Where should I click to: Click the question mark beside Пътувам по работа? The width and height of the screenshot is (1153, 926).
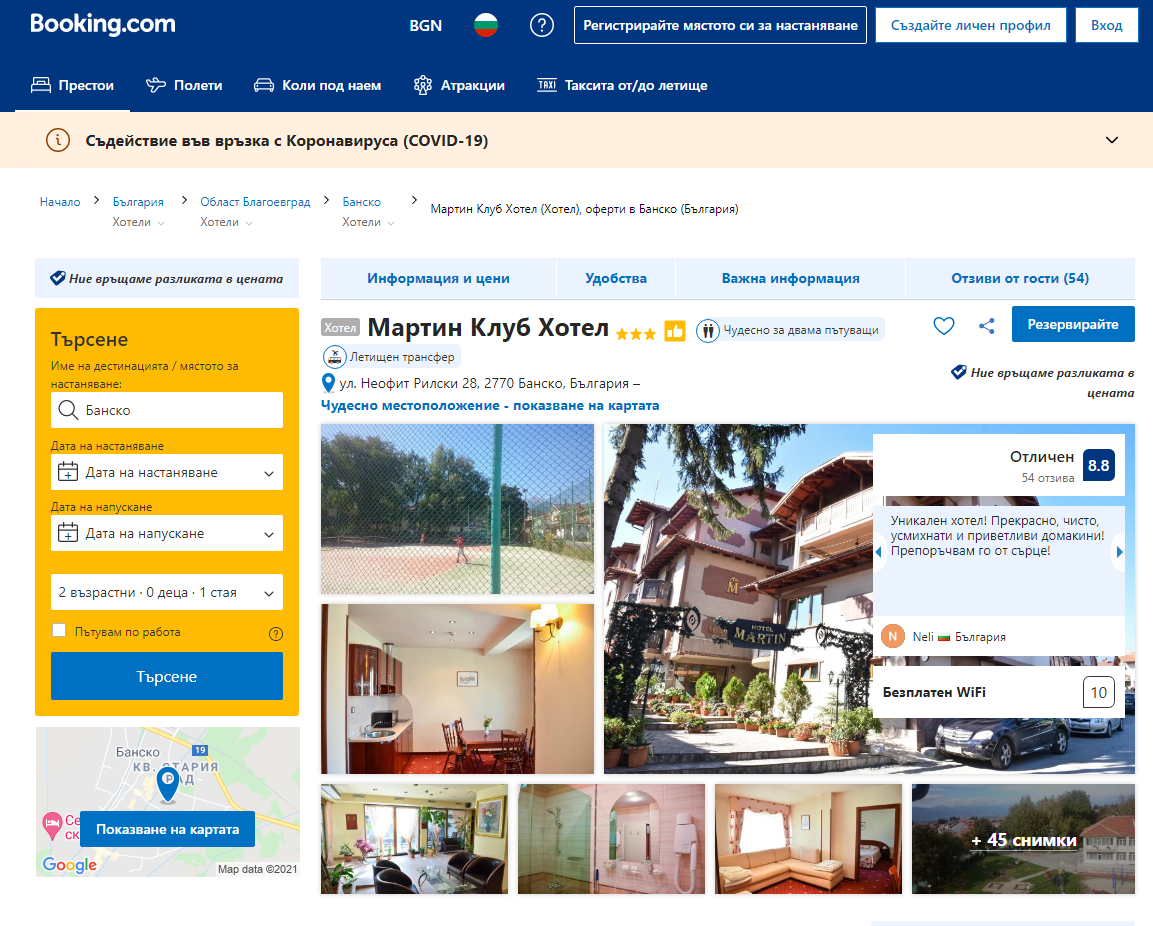(x=276, y=633)
